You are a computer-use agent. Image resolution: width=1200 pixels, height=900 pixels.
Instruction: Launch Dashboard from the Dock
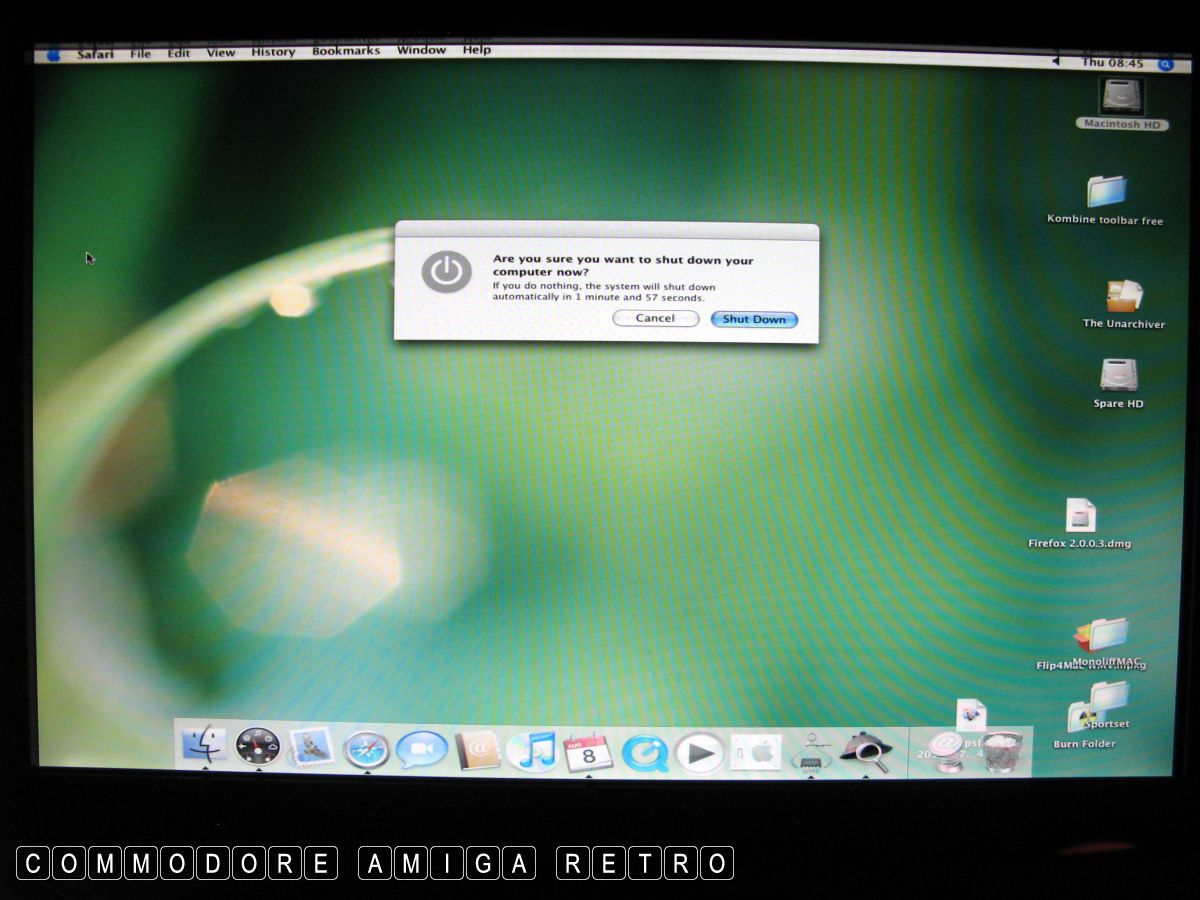coord(258,747)
